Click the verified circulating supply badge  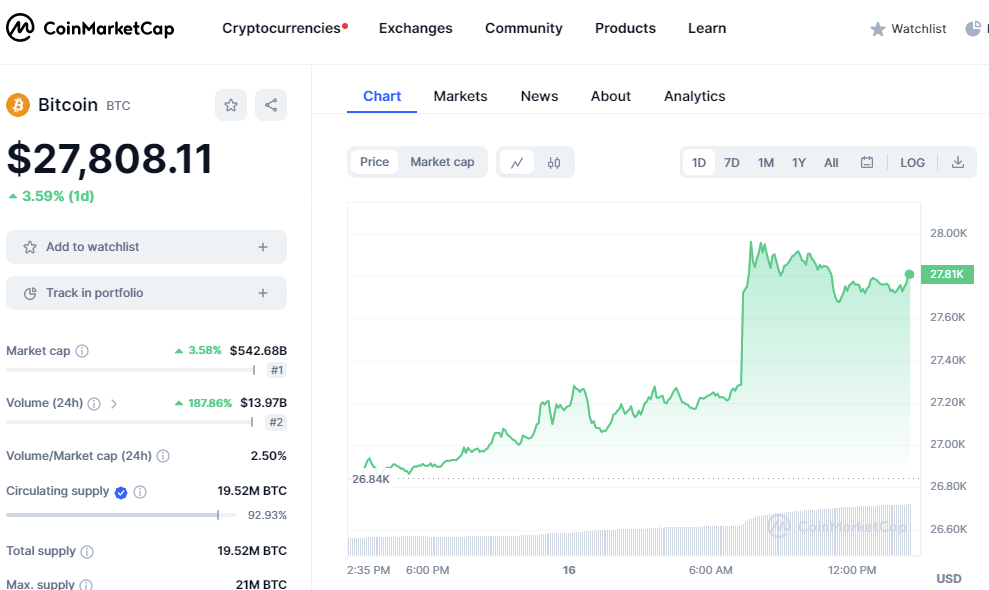point(121,492)
